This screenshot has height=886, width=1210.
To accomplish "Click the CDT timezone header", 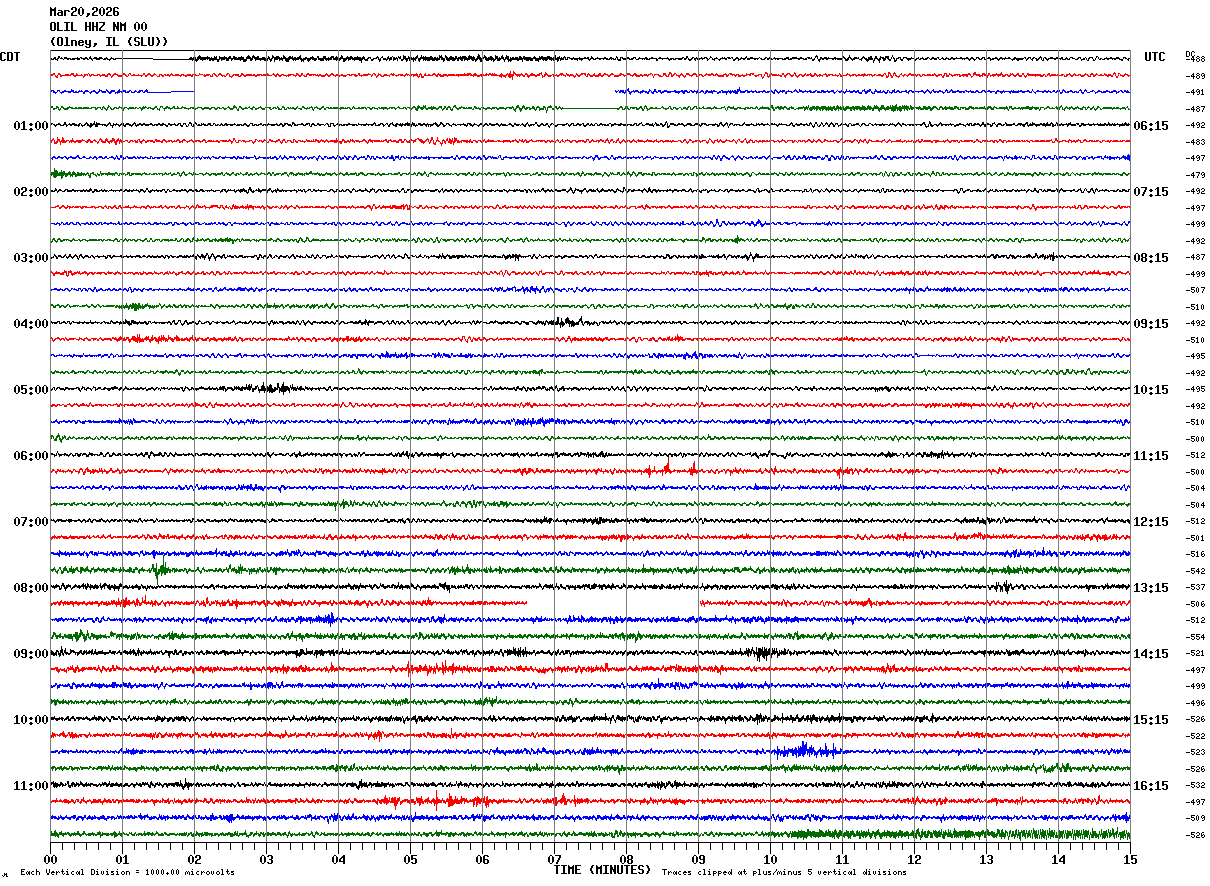I will (10, 57).
